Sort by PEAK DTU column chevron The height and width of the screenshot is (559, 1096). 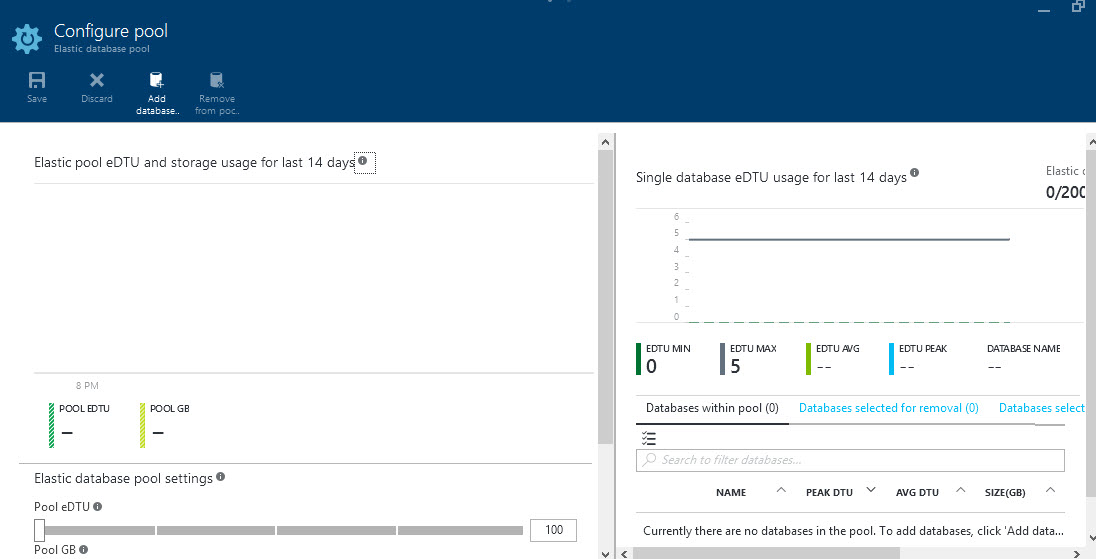pyautogui.click(x=870, y=490)
